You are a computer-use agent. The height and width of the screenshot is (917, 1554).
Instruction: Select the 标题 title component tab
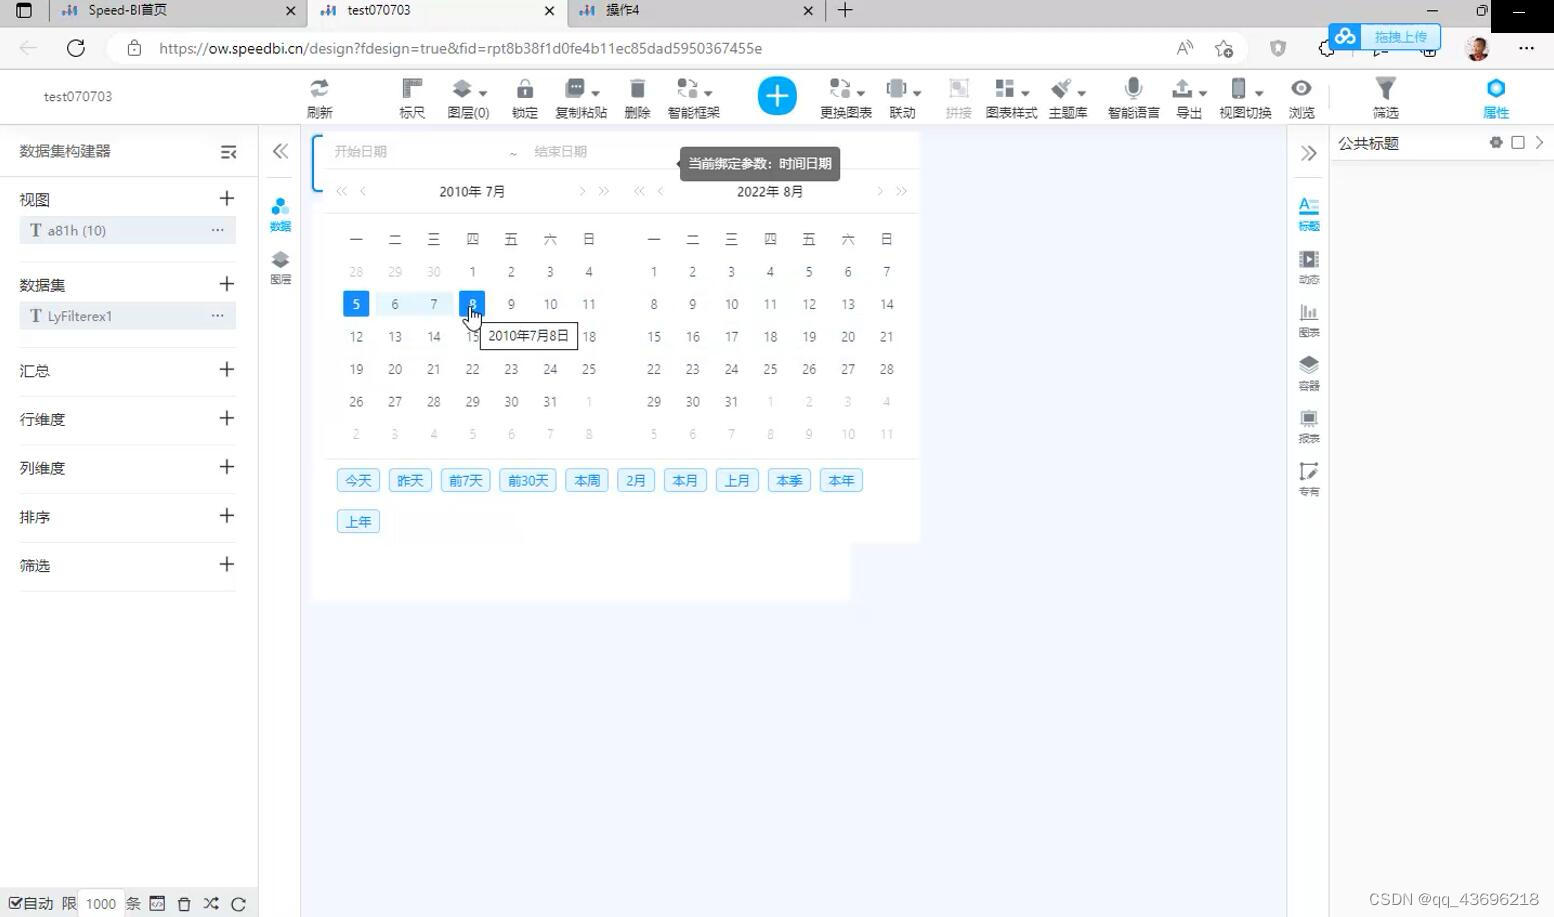click(x=1308, y=214)
